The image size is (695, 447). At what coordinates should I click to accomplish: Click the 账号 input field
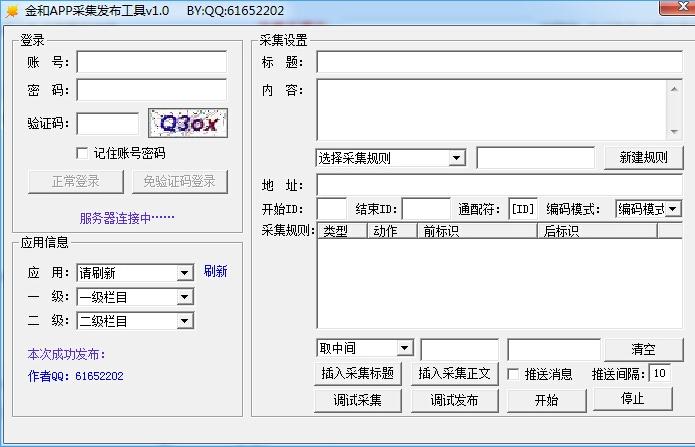[151, 62]
